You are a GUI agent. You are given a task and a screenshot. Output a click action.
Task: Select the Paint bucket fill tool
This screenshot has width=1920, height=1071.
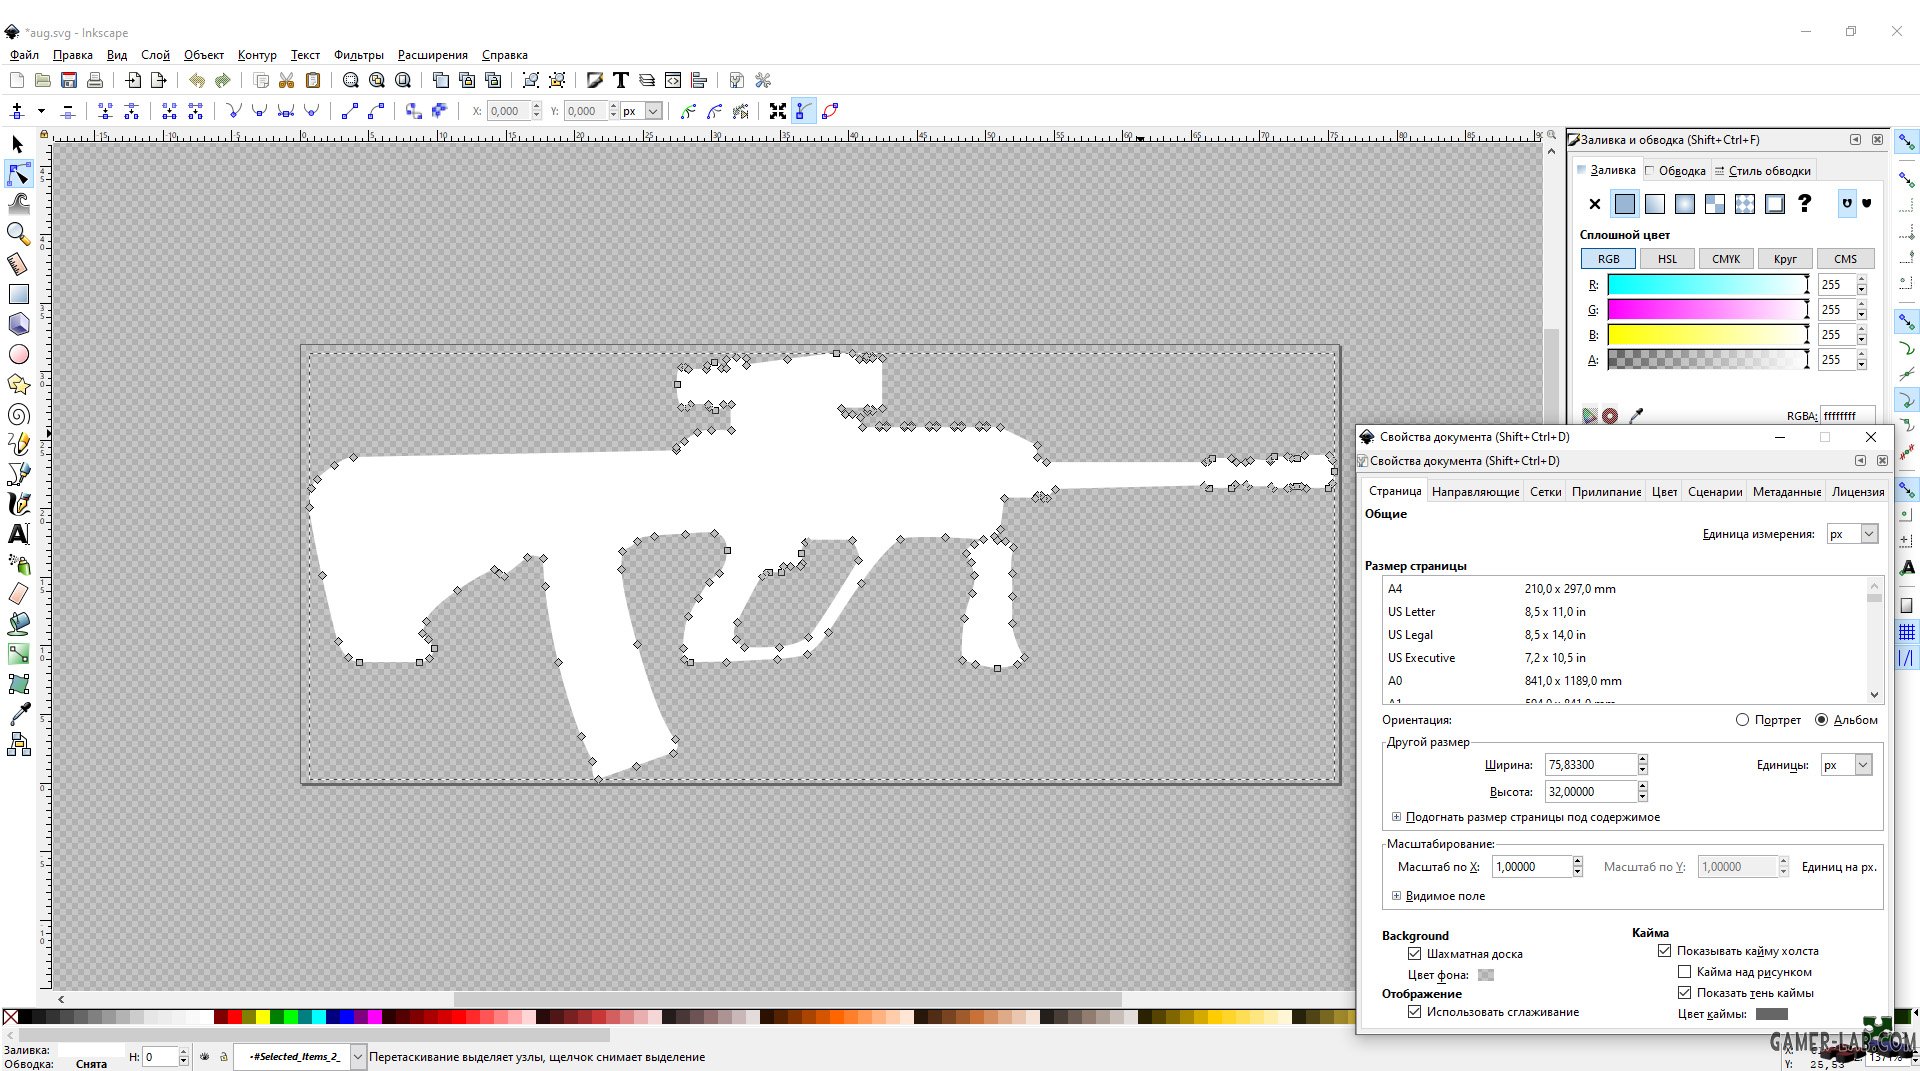[x=17, y=624]
